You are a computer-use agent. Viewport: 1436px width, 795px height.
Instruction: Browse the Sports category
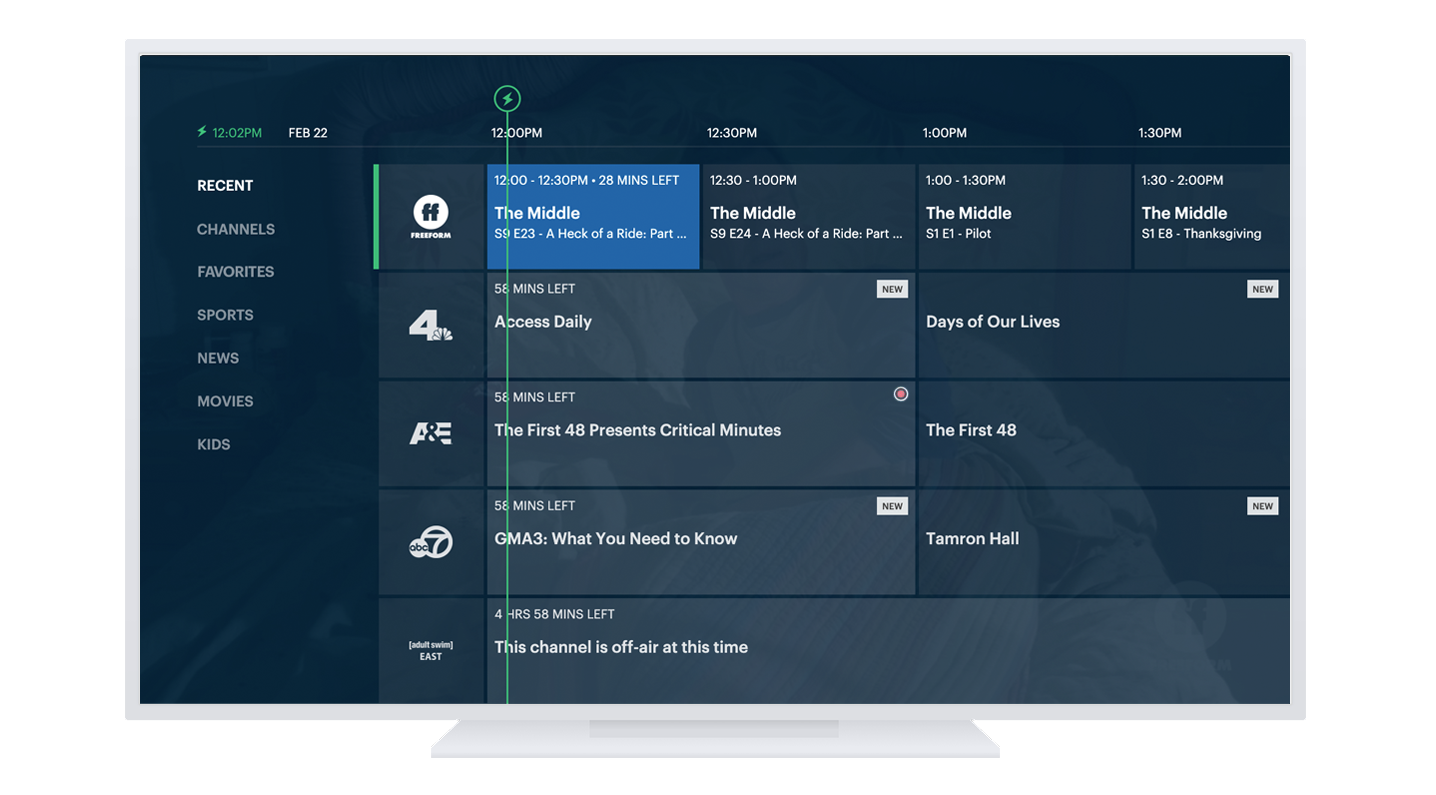225,315
